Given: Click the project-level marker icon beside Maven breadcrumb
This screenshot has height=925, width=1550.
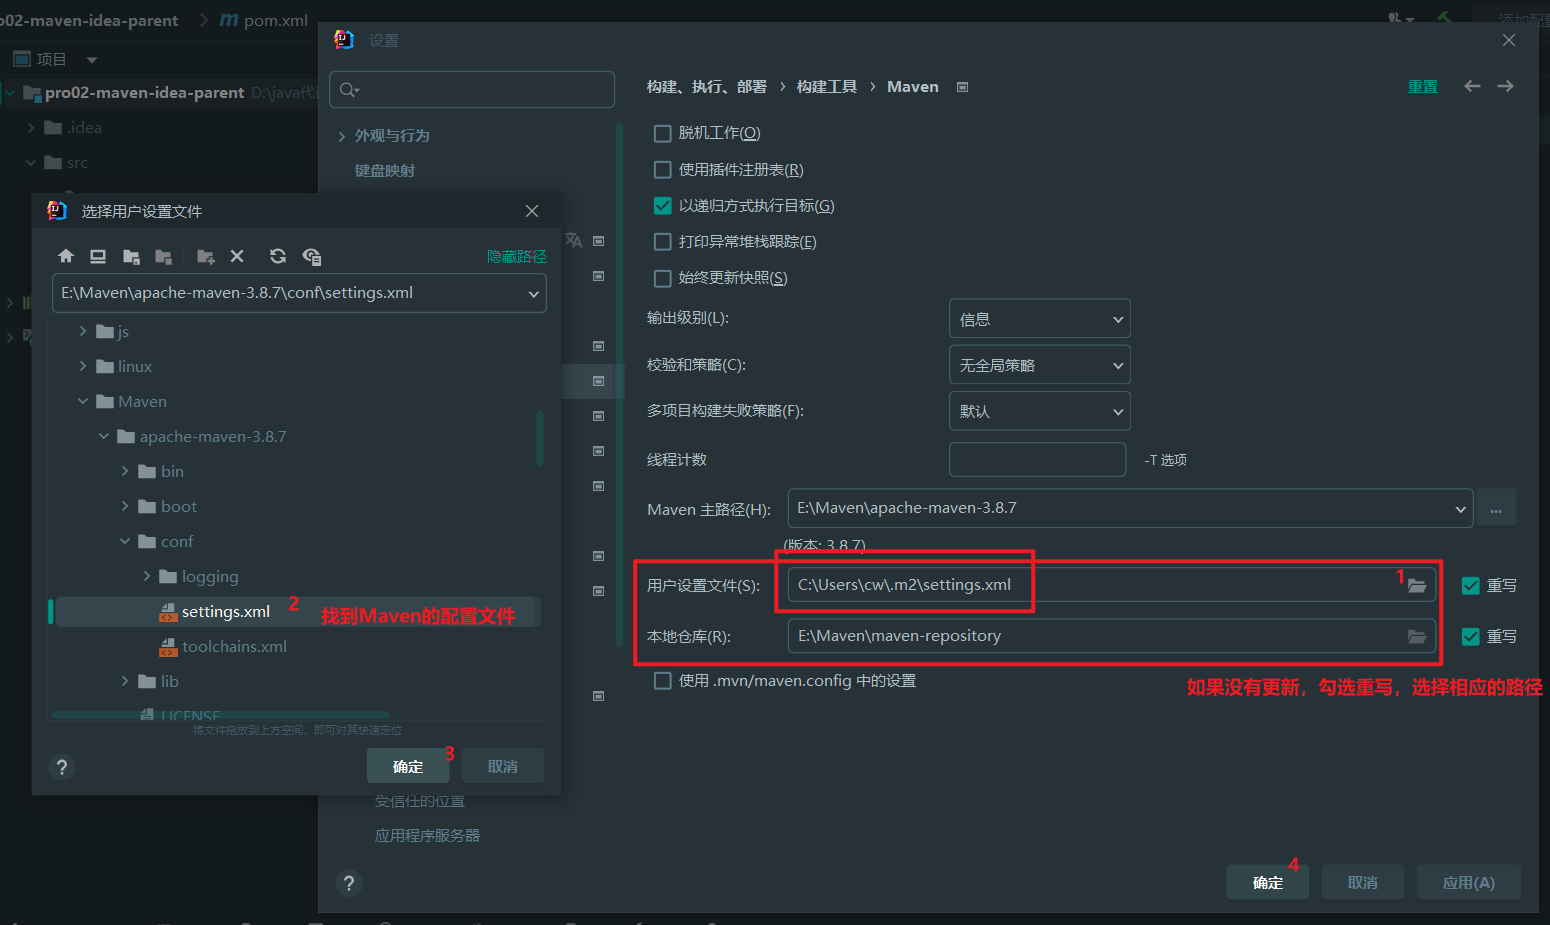Looking at the screenshot, I should pos(962,87).
